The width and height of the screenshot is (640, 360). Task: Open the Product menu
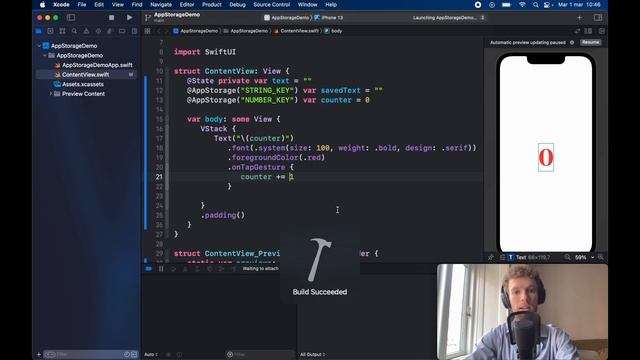211,5
